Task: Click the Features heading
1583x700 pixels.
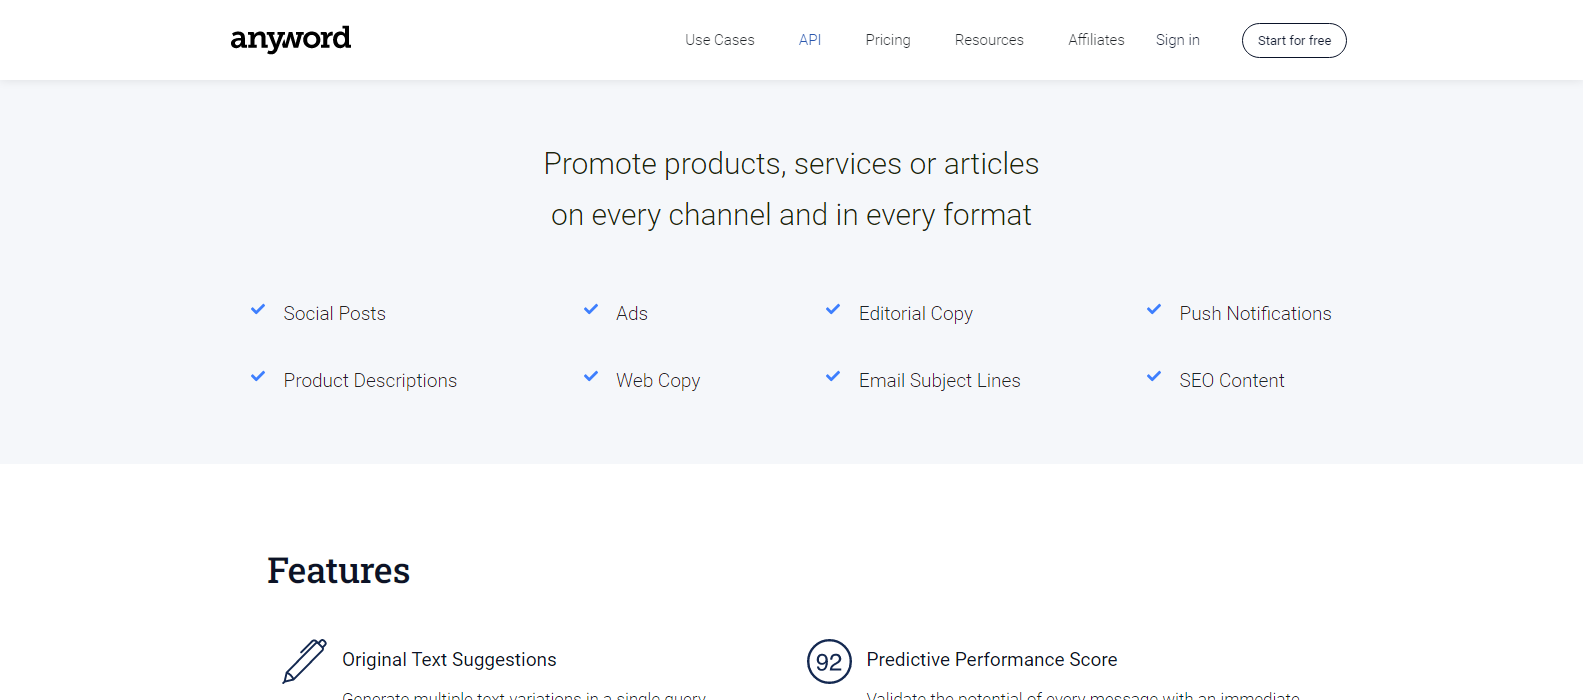Action: [339, 571]
